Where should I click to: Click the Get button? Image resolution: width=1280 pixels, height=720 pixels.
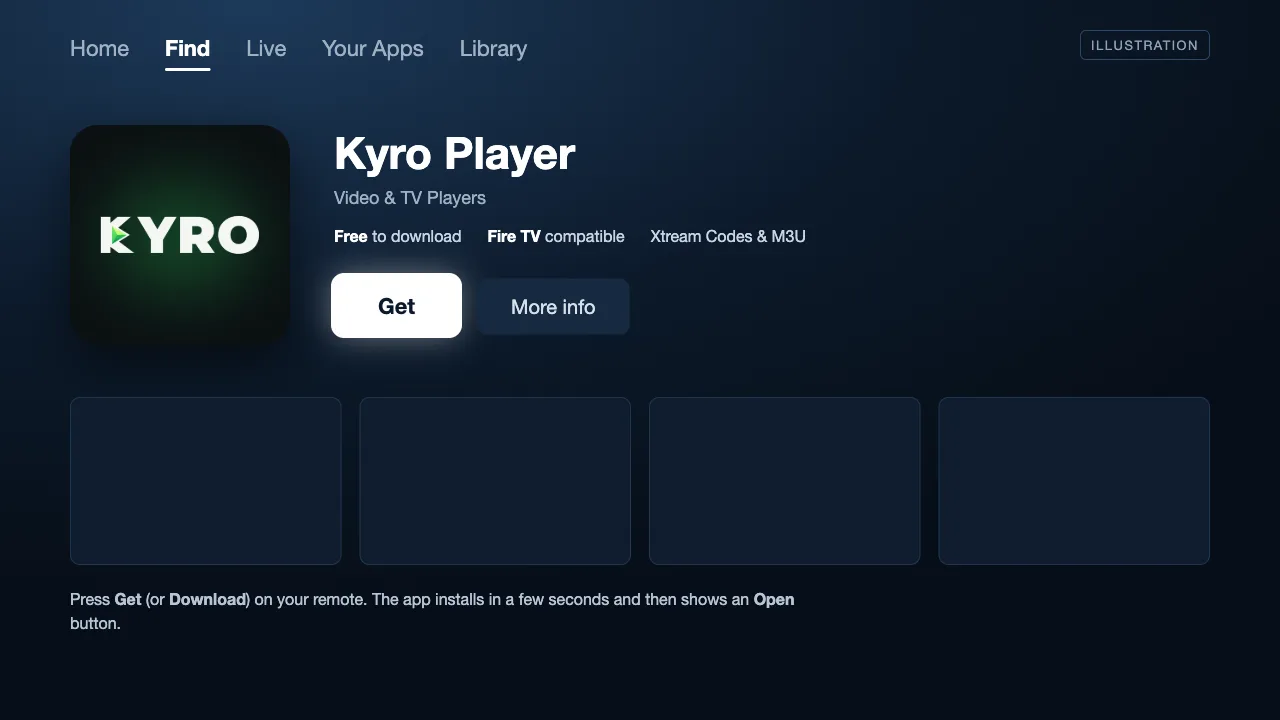point(396,306)
